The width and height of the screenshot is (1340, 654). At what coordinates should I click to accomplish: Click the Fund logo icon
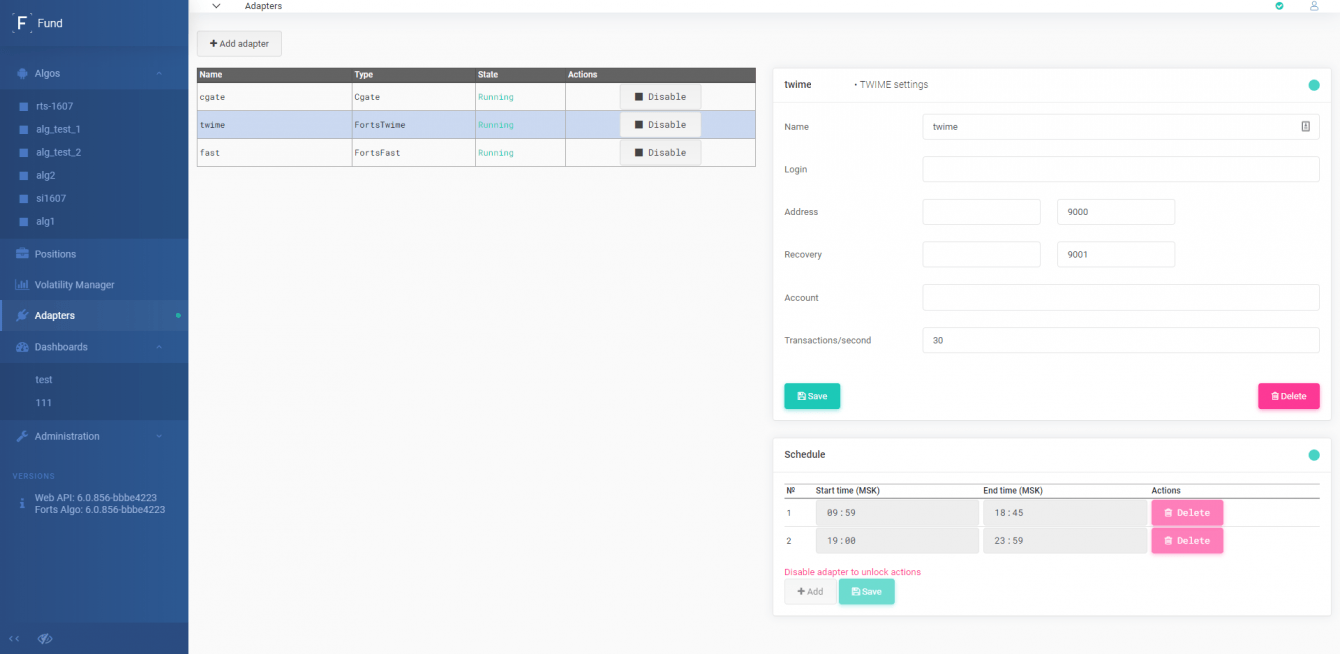(22, 22)
